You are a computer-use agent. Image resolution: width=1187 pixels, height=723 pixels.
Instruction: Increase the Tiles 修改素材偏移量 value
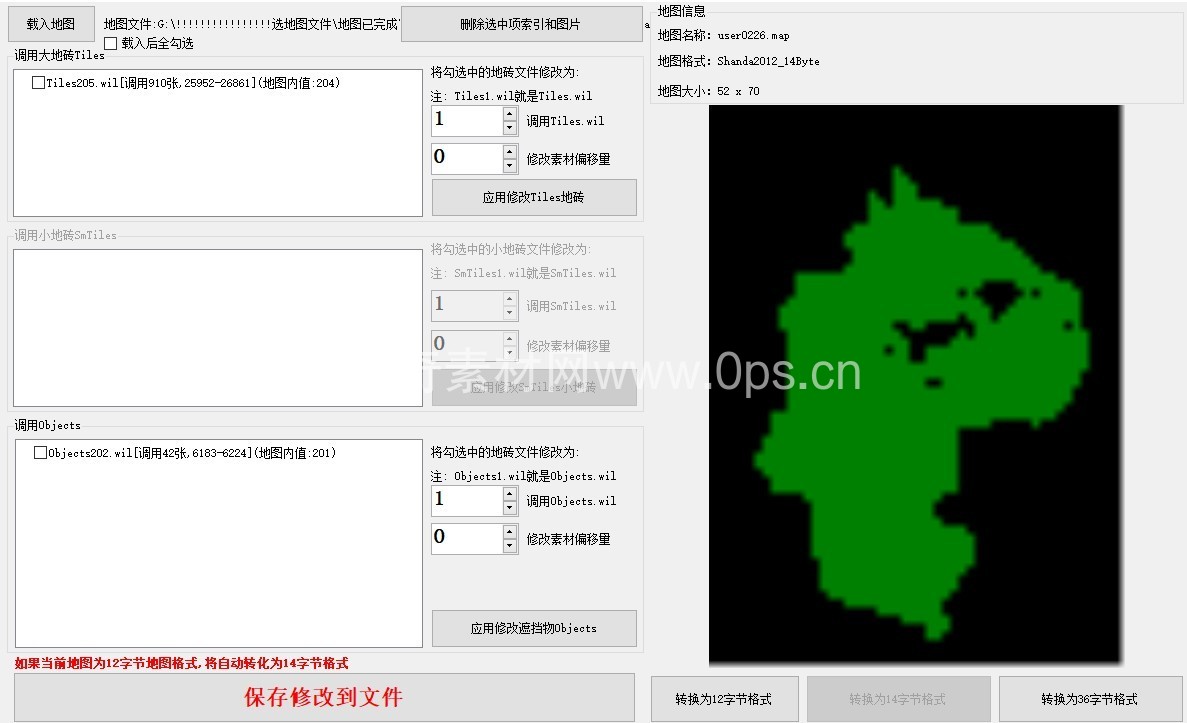pos(510,152)
